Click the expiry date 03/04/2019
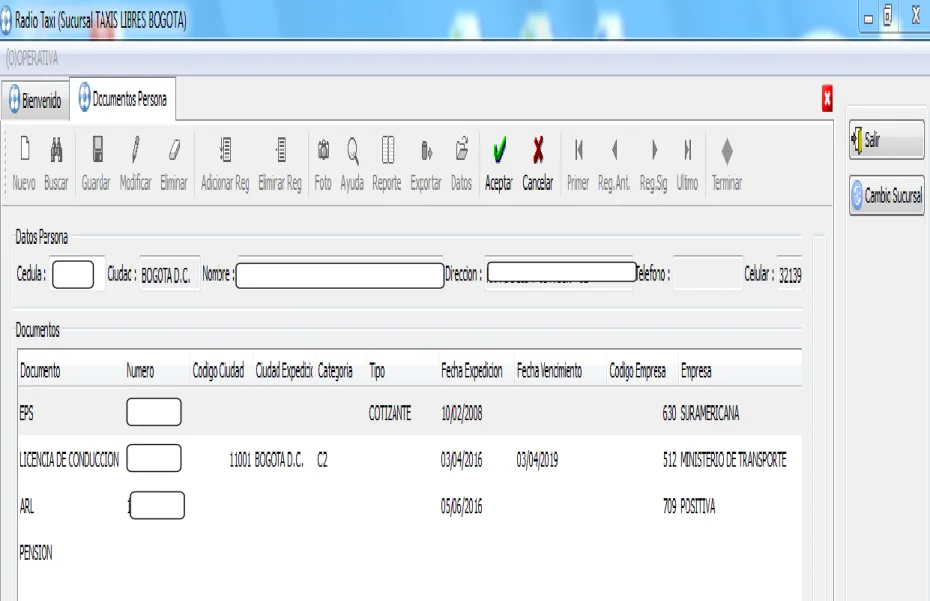 click(537, 460)
